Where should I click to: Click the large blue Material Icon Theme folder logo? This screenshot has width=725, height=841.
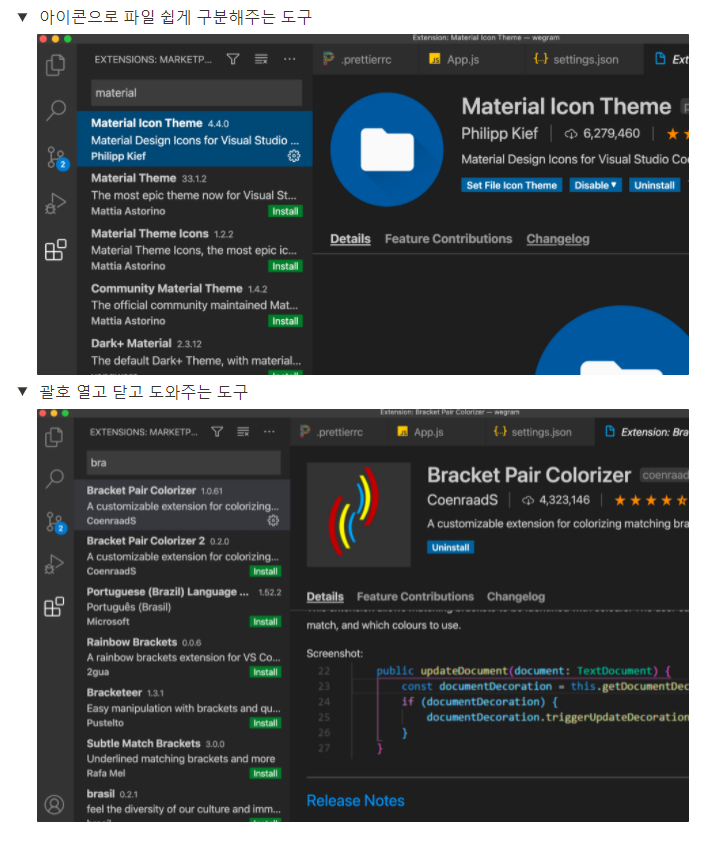(387, 150)
